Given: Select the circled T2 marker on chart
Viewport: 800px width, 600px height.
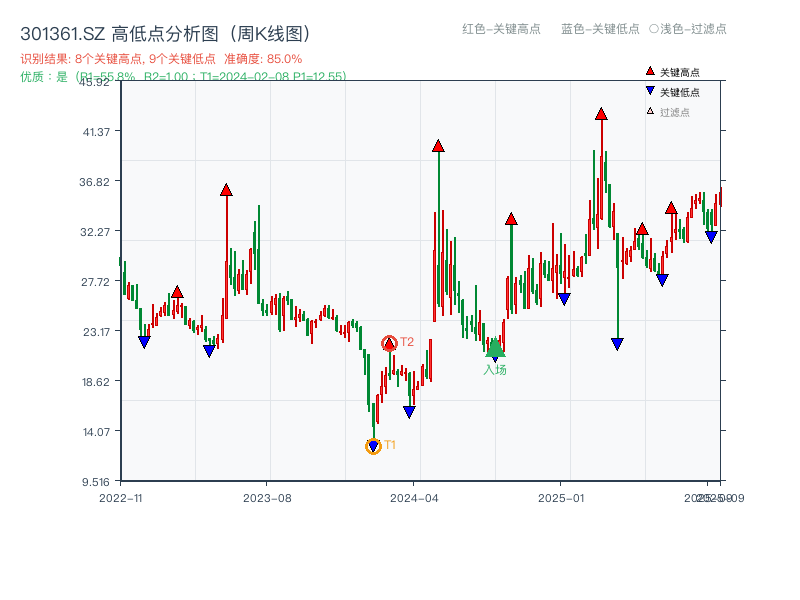Looking at the screenshot, I should (x=388, y=341).
